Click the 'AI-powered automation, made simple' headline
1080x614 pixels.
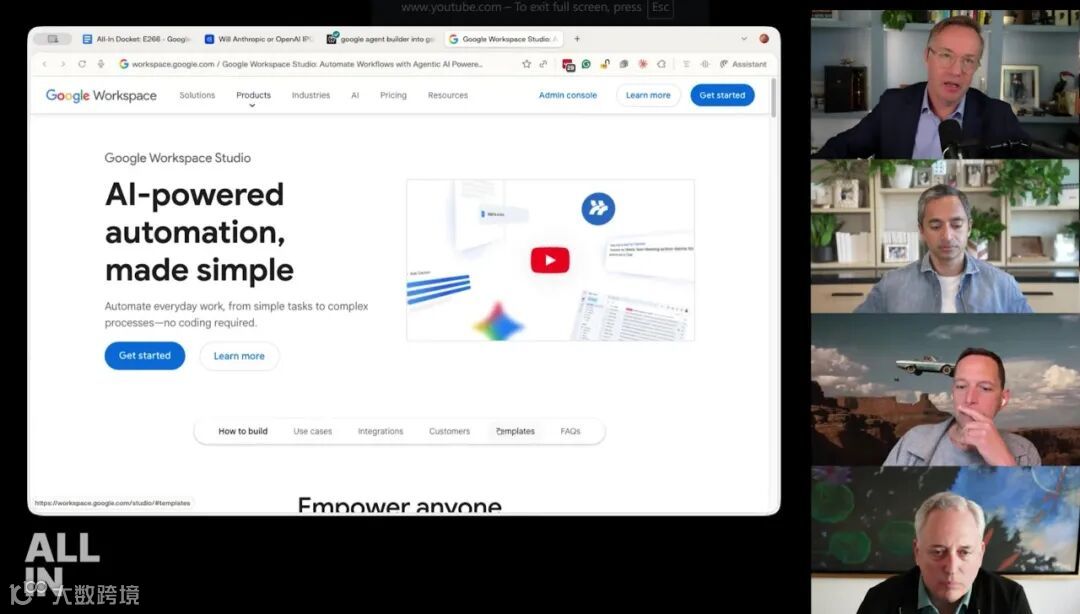[200, 232]
